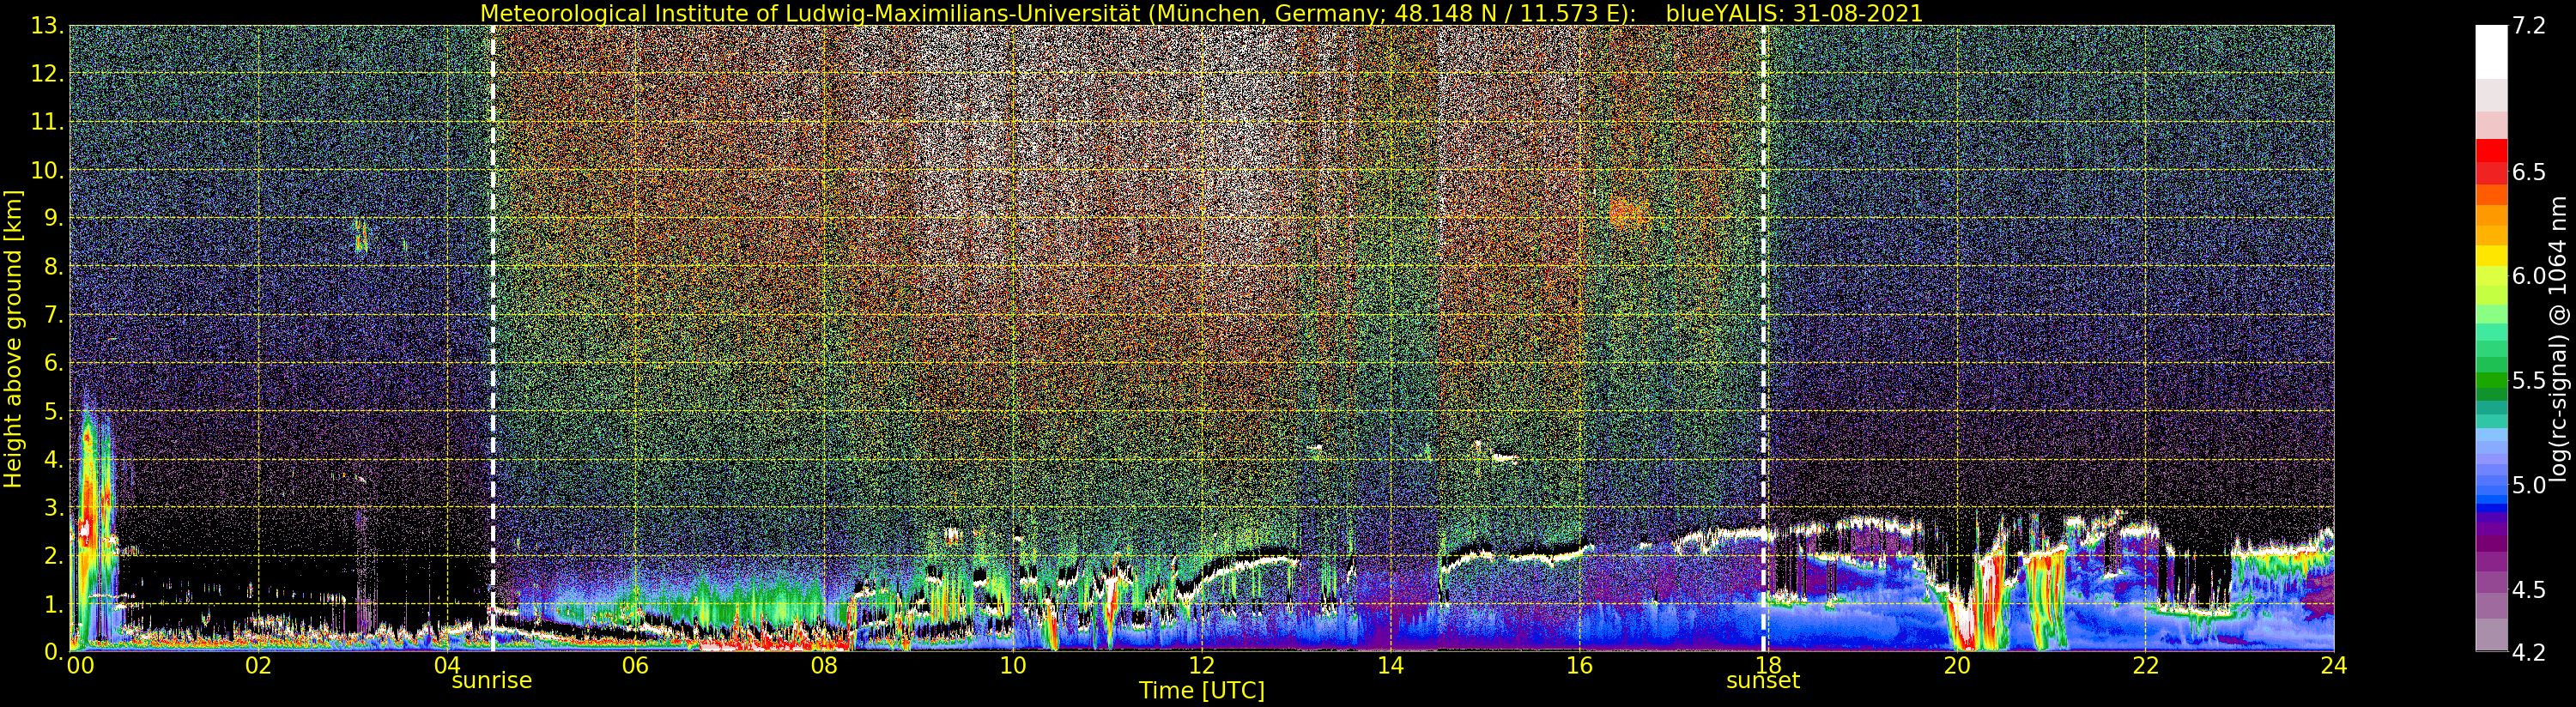This screenshot has width=2576, height=707.
Task: Select the 12 tick on time axis
Action: pos(1201,665)
